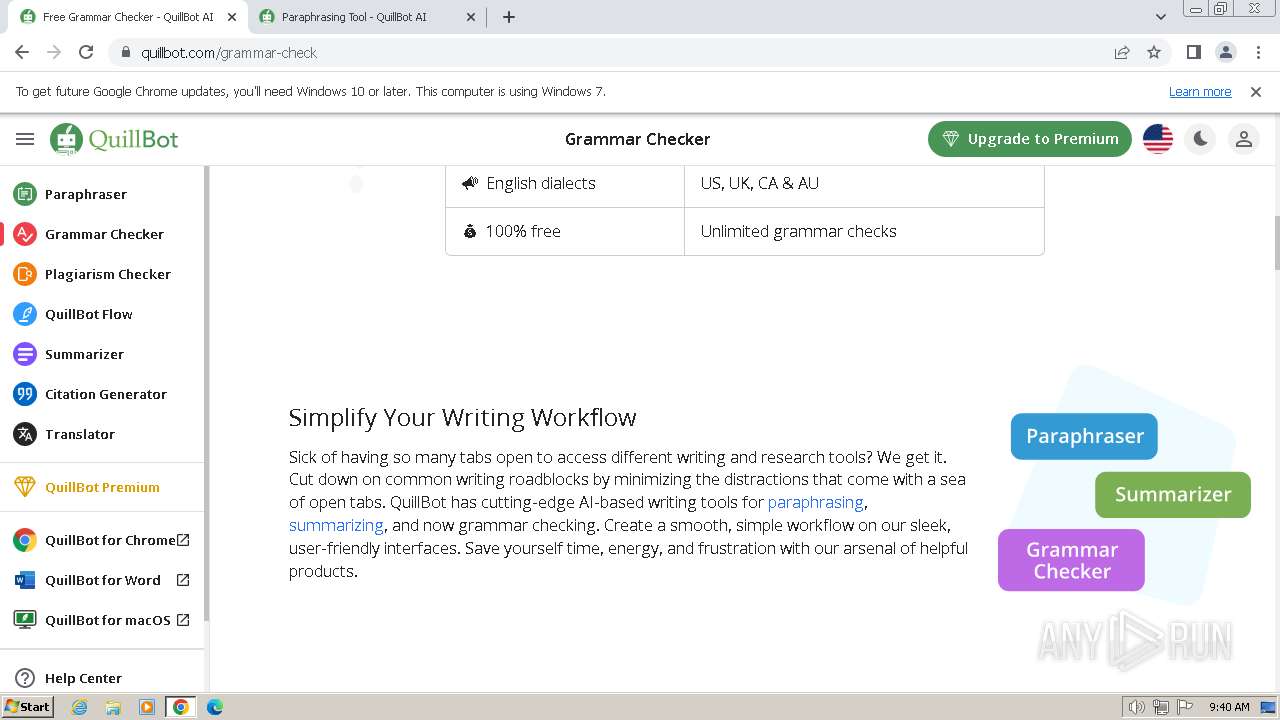Open Plagiarism Checker from sidebar
Viewport: 1280px width, 720px height.
[x=108, y=274]
